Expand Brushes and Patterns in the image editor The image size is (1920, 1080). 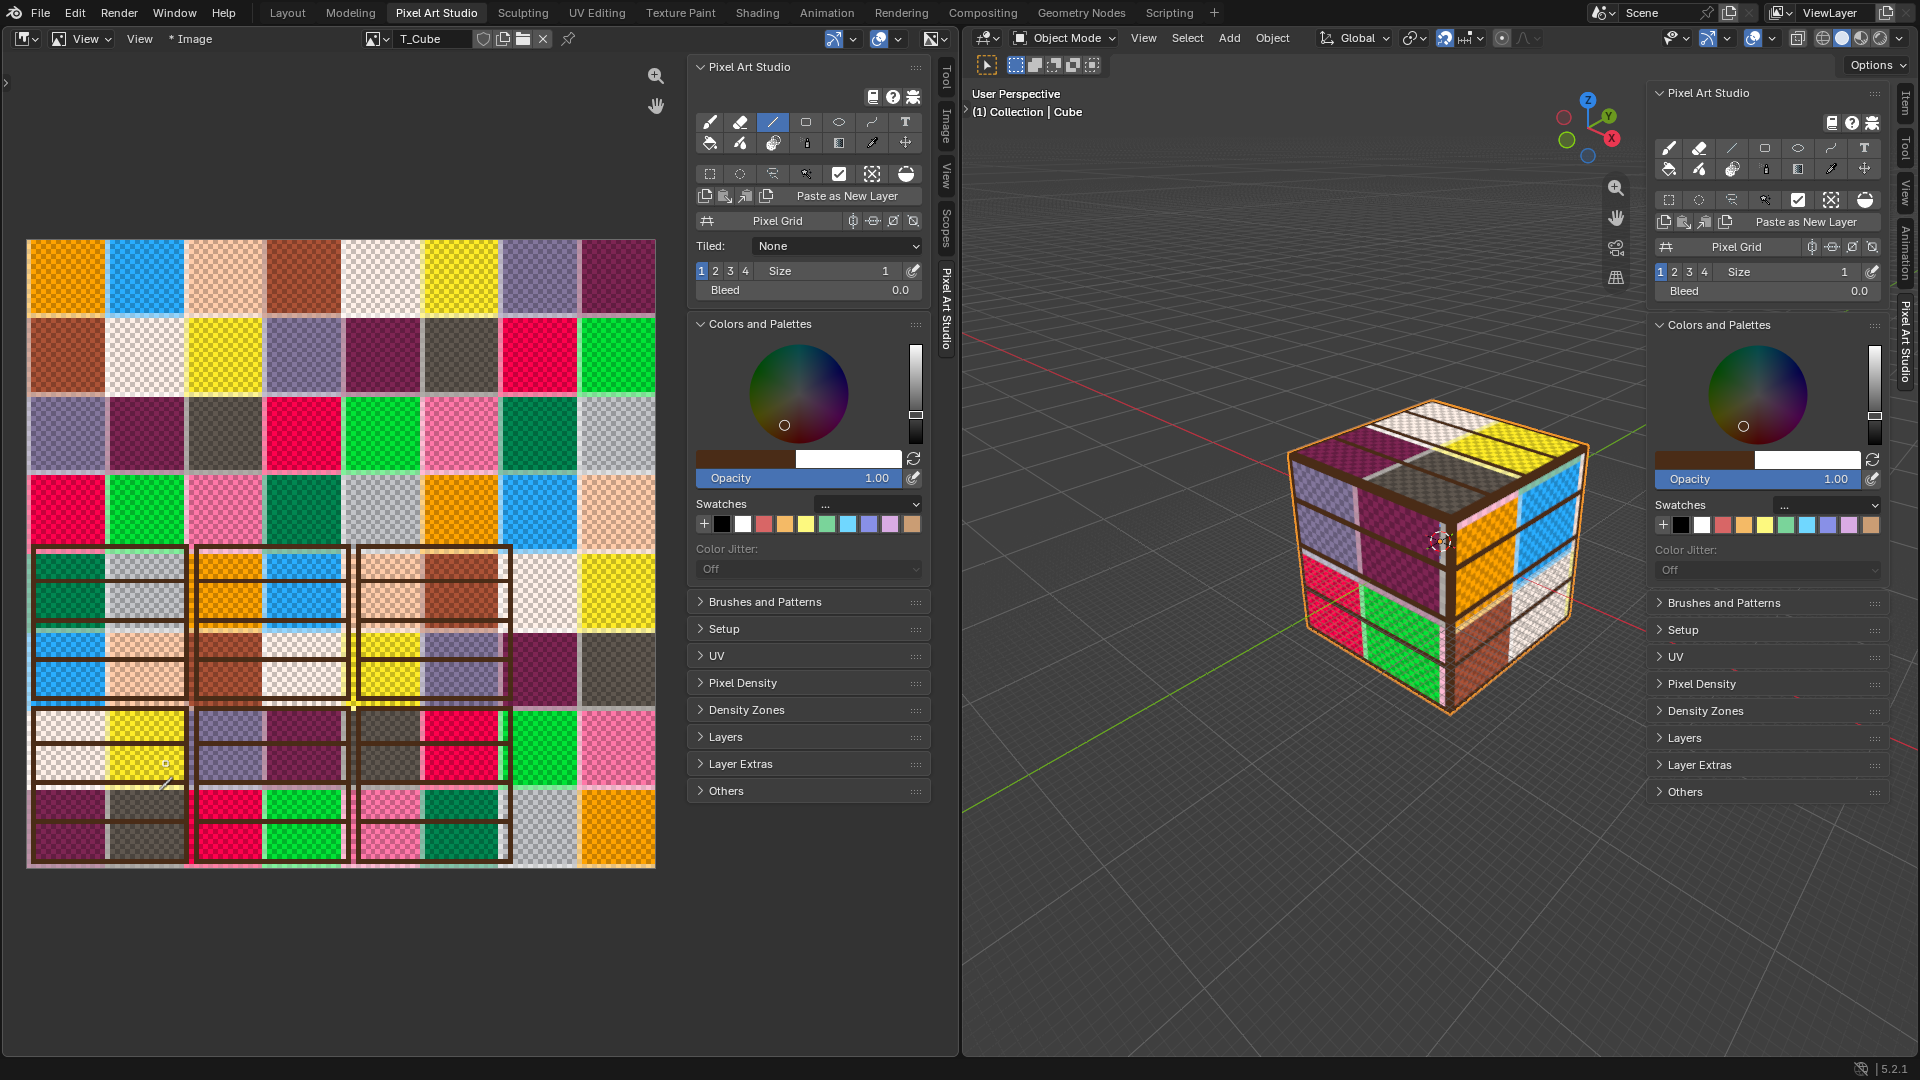click(x=809, y=602)
